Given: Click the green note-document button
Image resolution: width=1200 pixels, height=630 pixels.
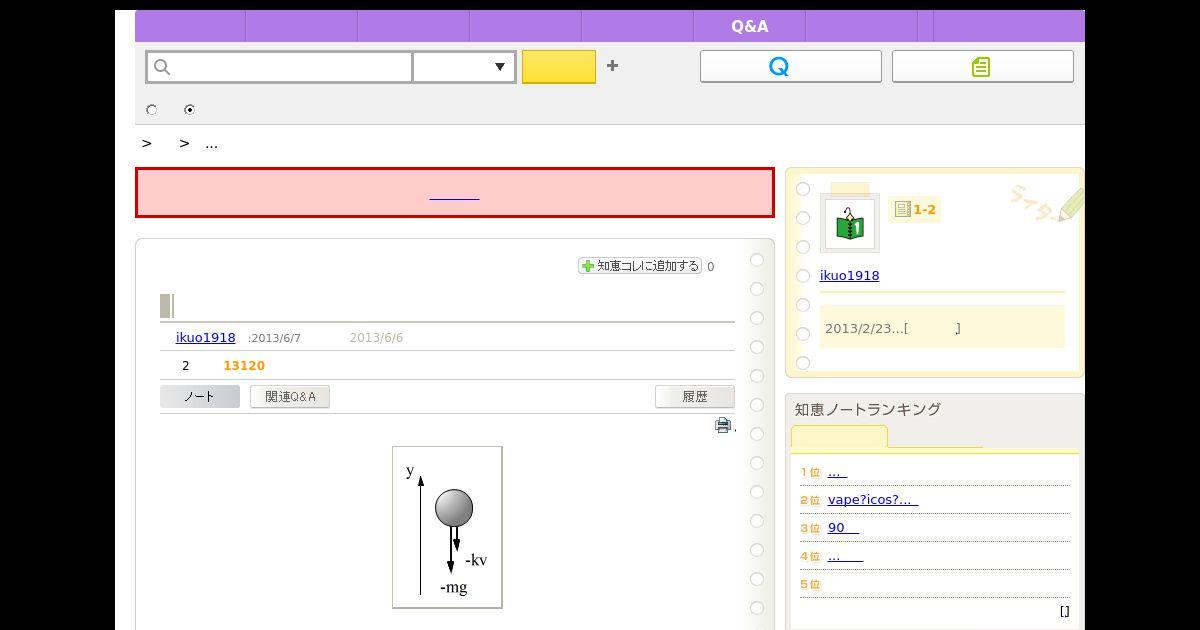Looking at the screenshot, I should point(982,66).
